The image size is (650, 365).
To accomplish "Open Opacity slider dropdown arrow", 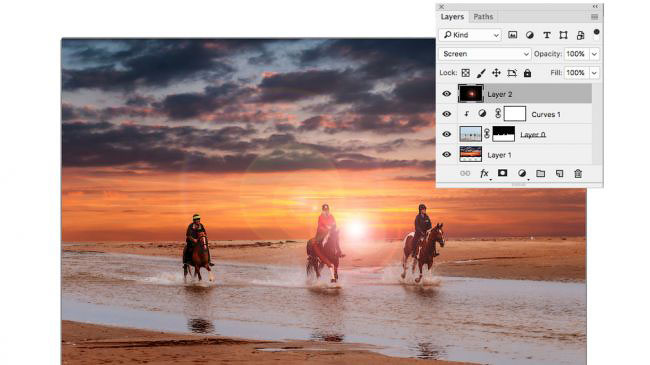I will [595, 54].
